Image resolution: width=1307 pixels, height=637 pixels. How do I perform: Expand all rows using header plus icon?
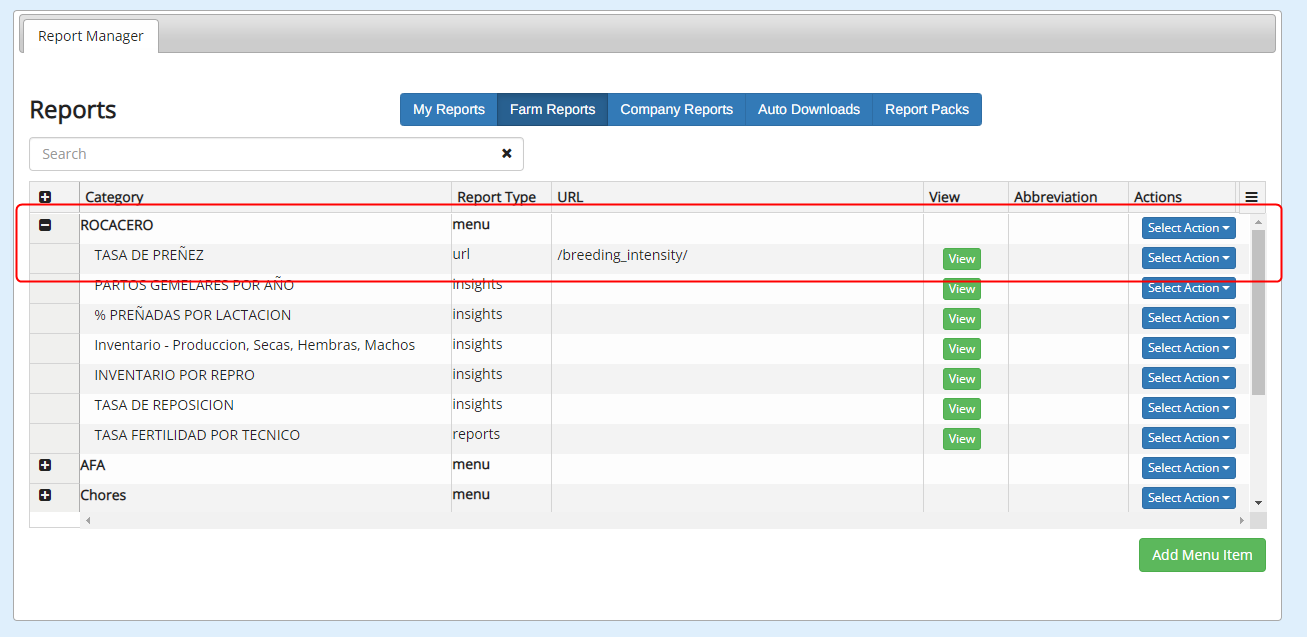click(45, 197)
